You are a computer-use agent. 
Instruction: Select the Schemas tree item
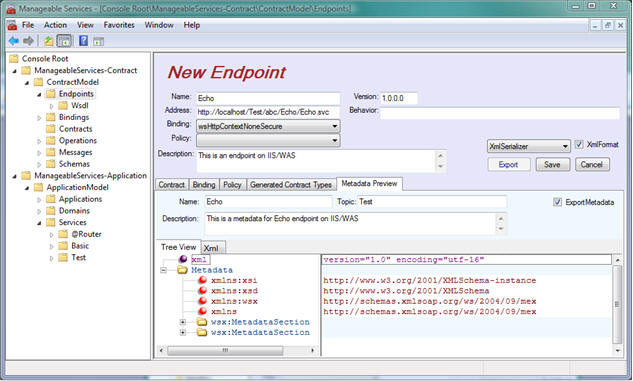click(x=74, y=164)
